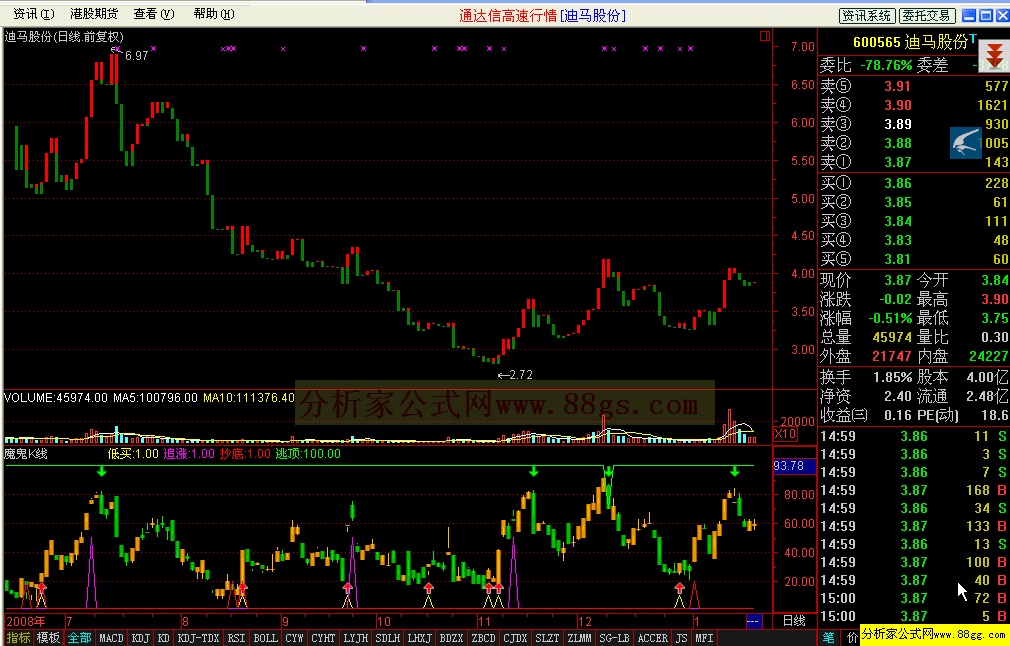Click the 换手 value 1.85%
This screenshot has width=1010, height=646.
point(893,377)
